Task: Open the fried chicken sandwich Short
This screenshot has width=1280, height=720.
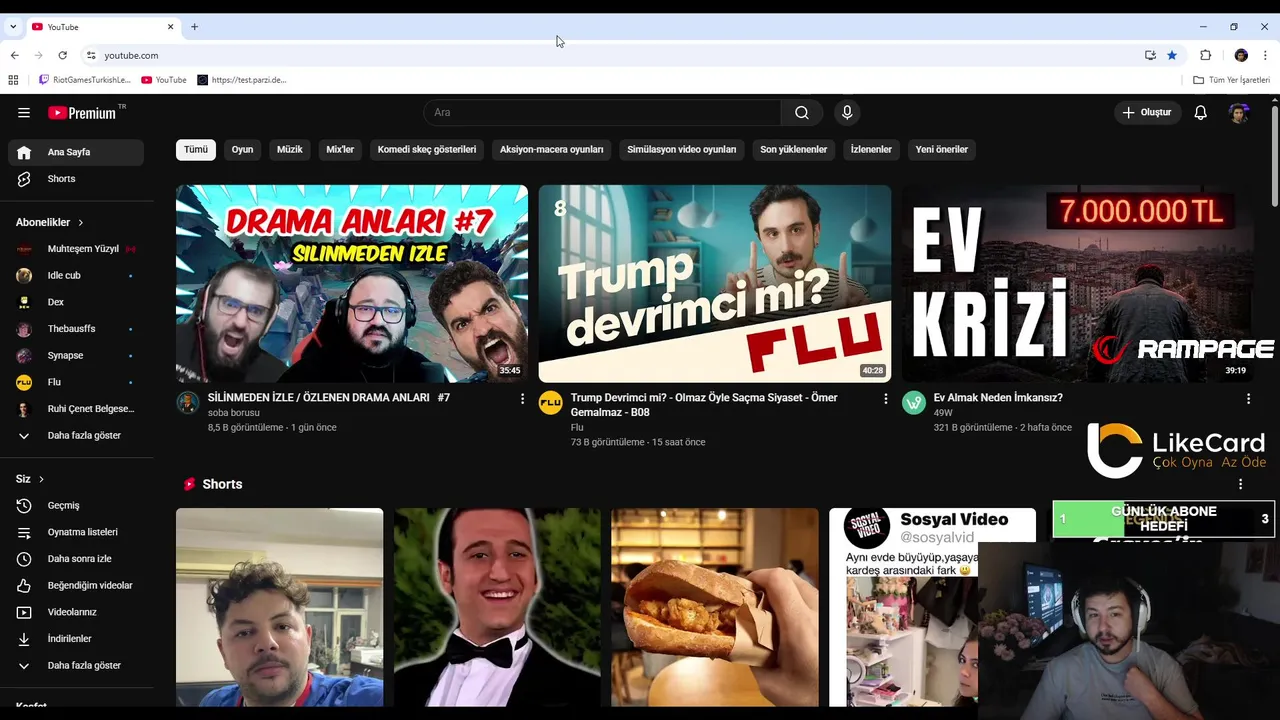Action: coord(715,607)
